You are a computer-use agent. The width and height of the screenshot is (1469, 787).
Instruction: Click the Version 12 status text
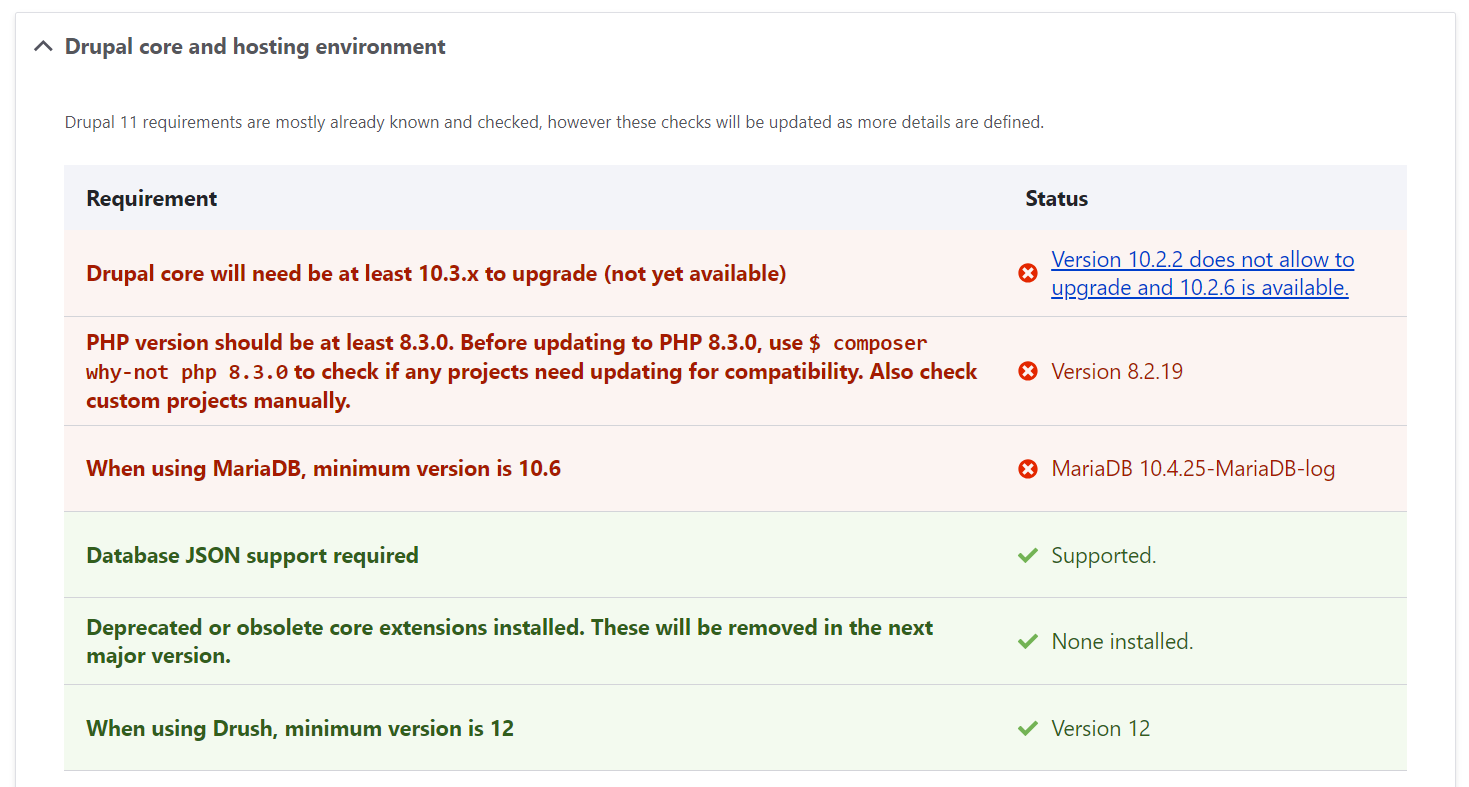[1101, 728]
